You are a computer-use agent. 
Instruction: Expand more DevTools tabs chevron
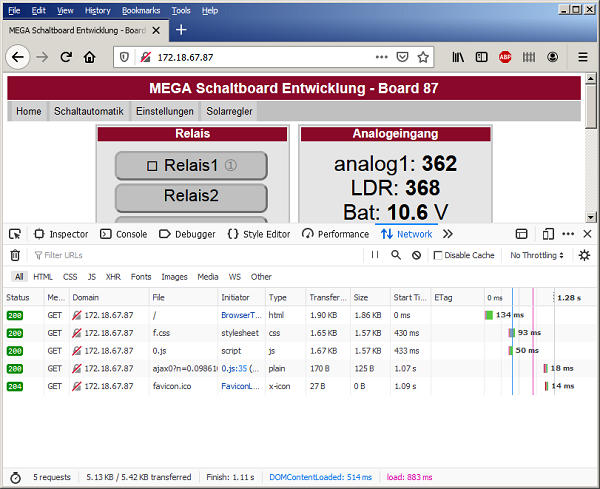447,234
